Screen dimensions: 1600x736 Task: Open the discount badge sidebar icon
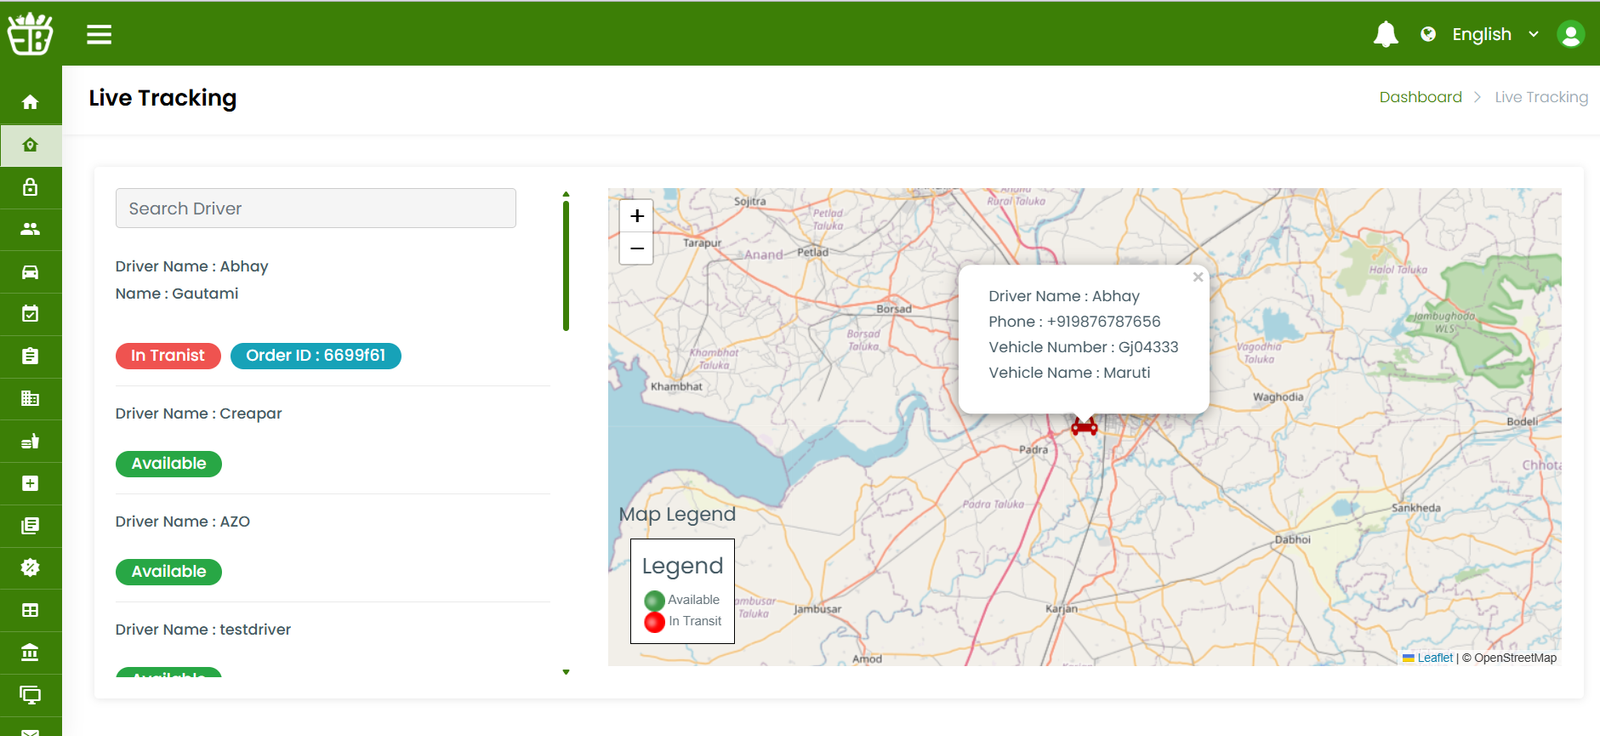pos(30,568)
